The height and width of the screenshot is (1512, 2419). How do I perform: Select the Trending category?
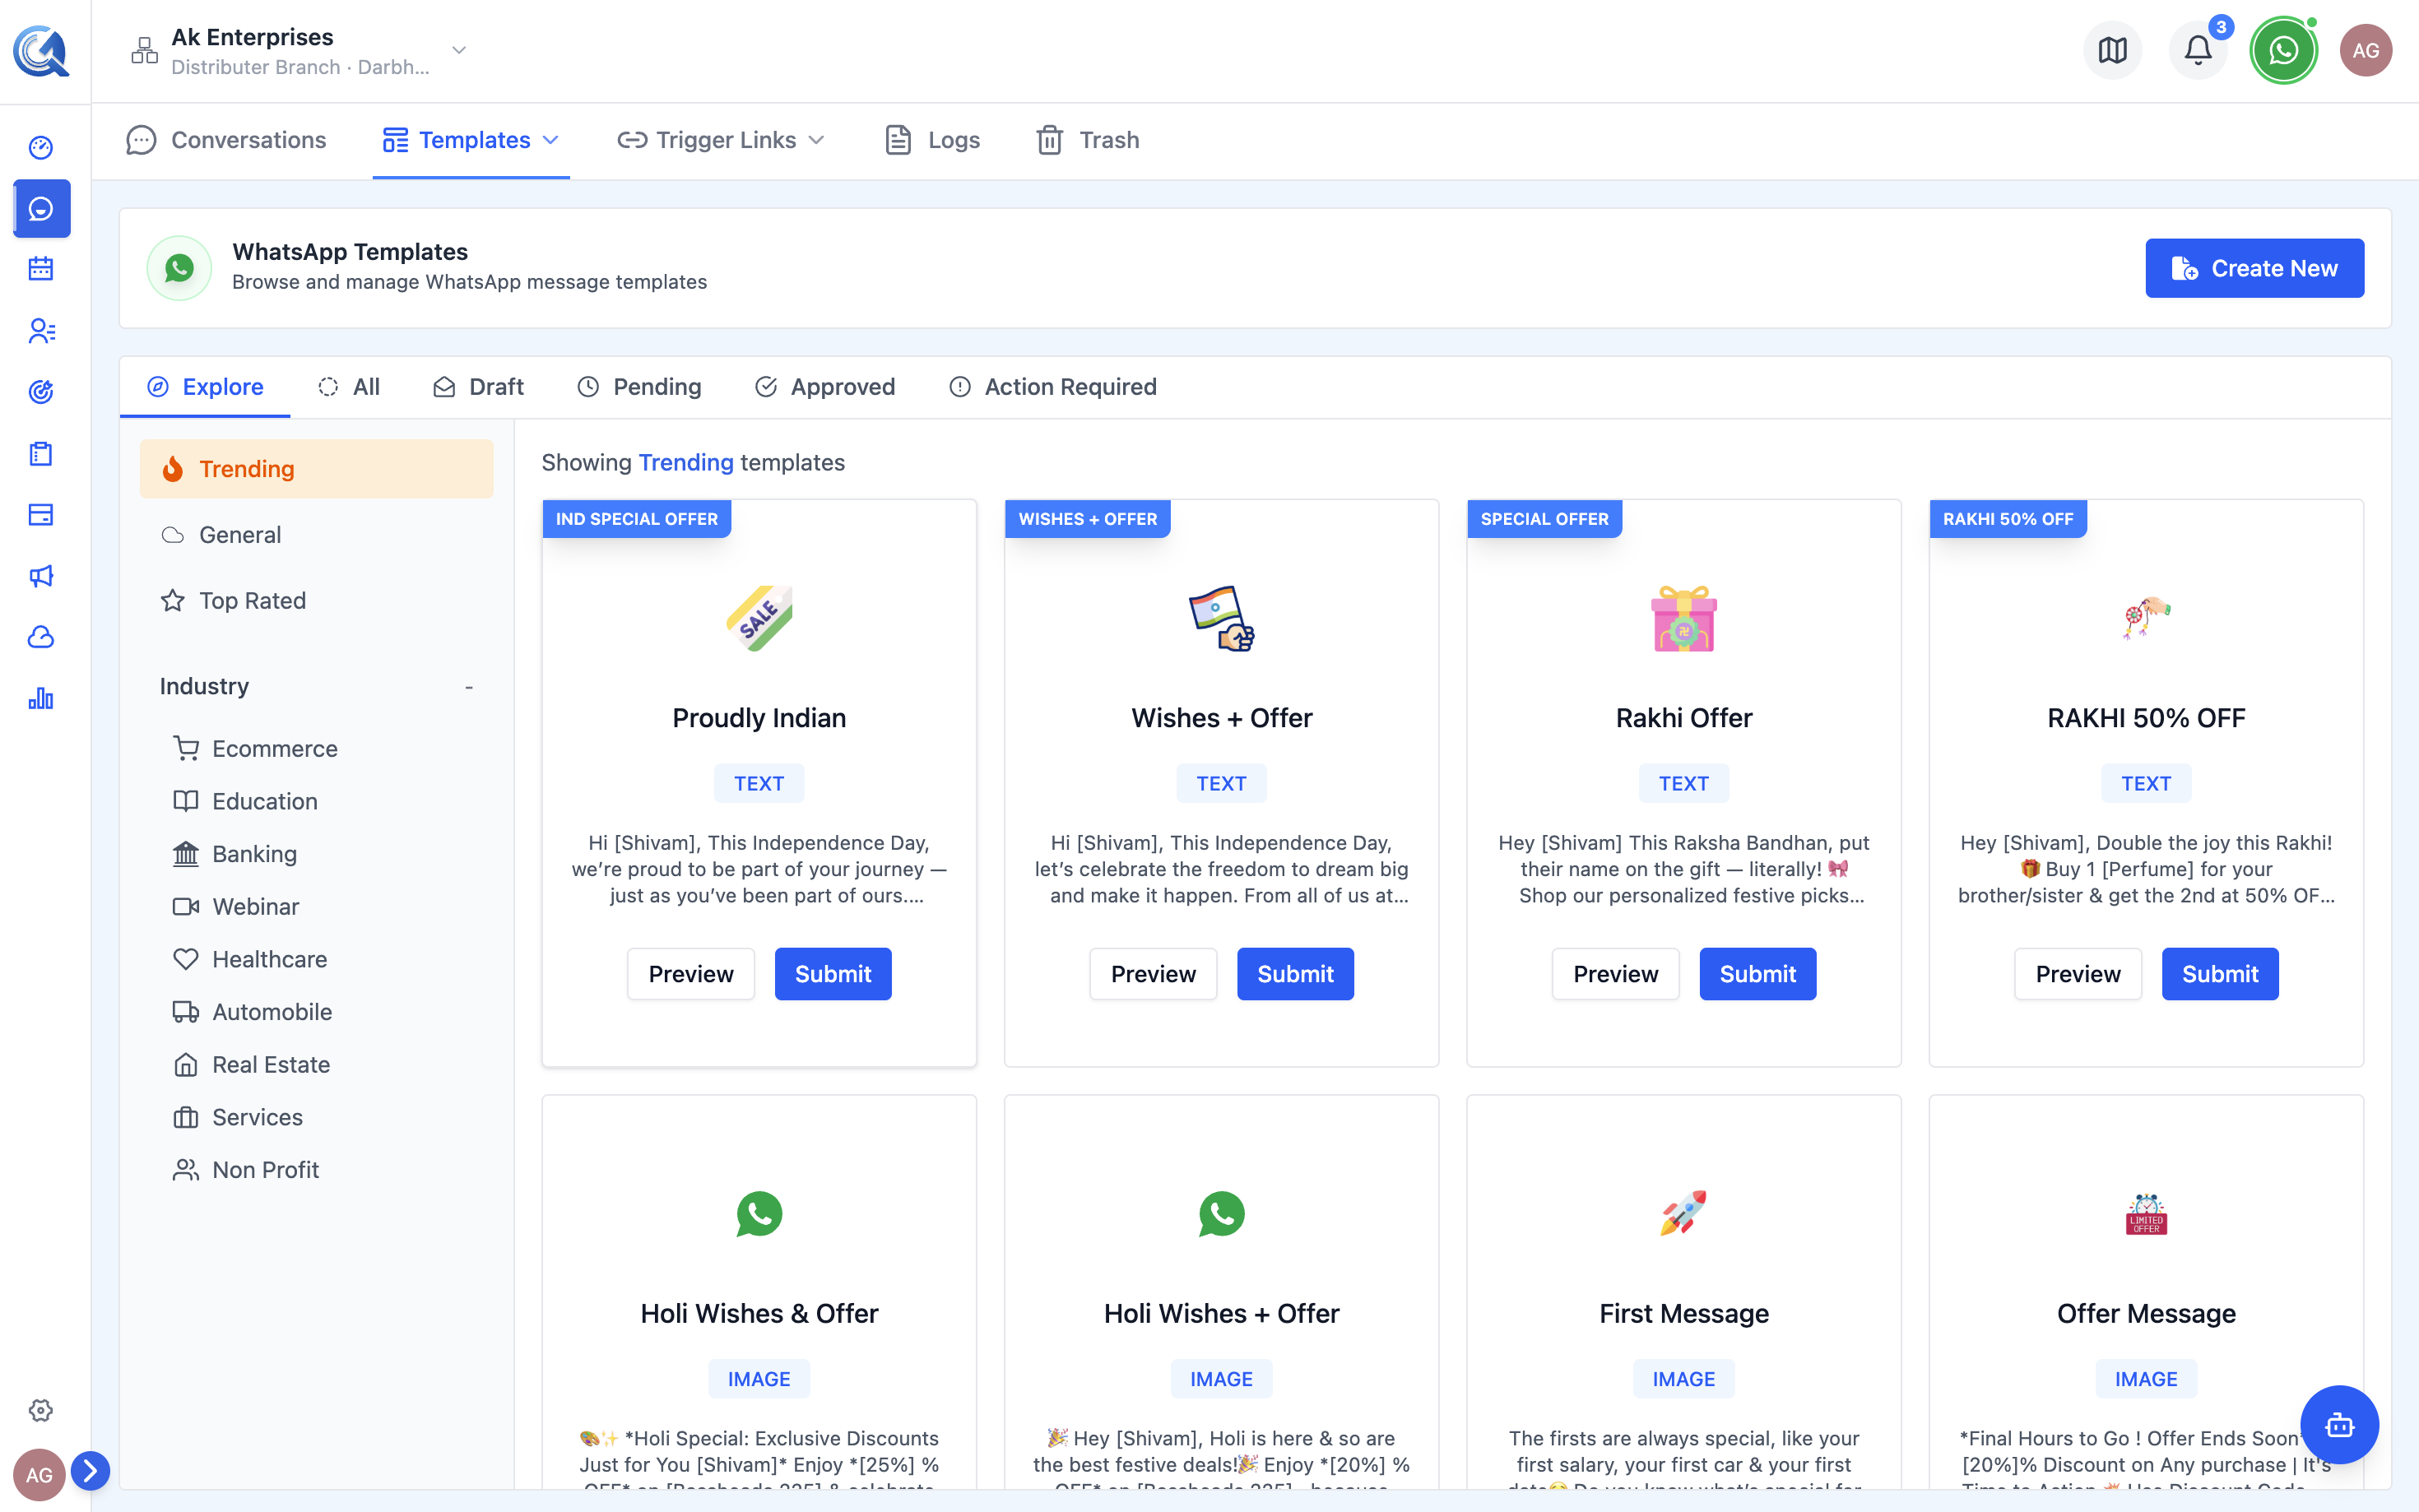click(x=316, y=469)
